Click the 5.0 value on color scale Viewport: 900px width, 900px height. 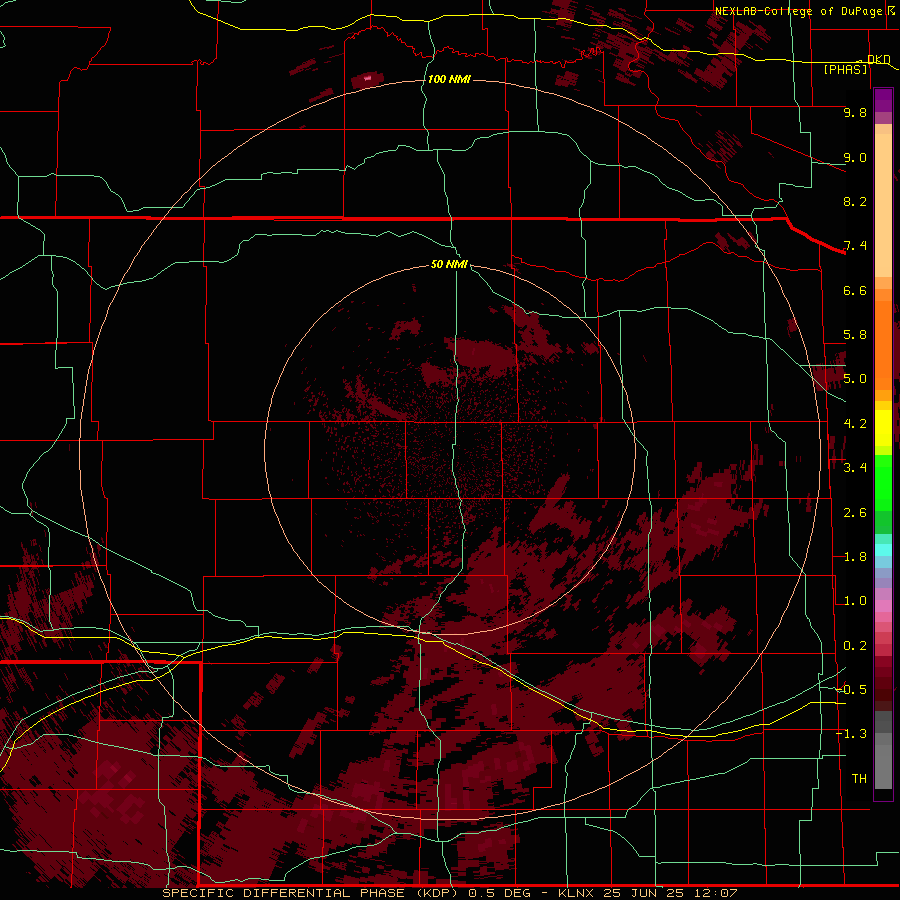(x=855, y=379)
